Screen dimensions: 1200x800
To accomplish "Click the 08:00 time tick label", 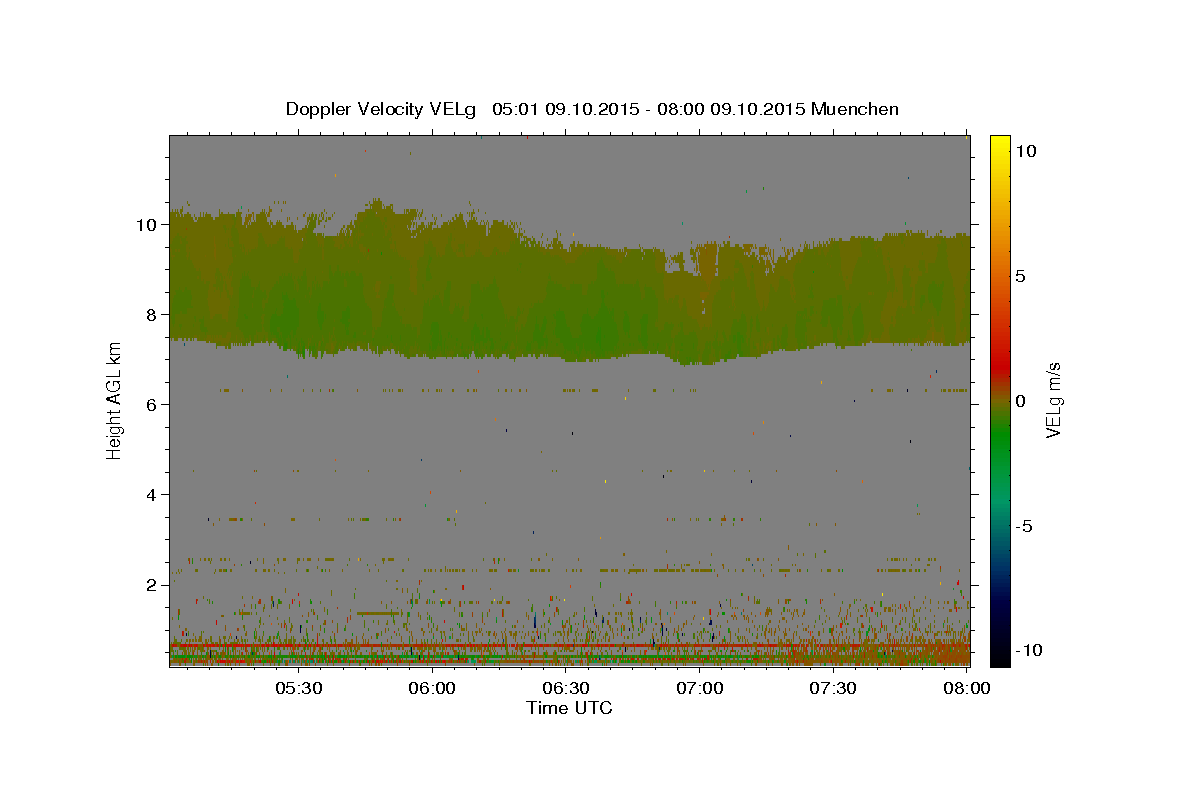I will [967, 688].
